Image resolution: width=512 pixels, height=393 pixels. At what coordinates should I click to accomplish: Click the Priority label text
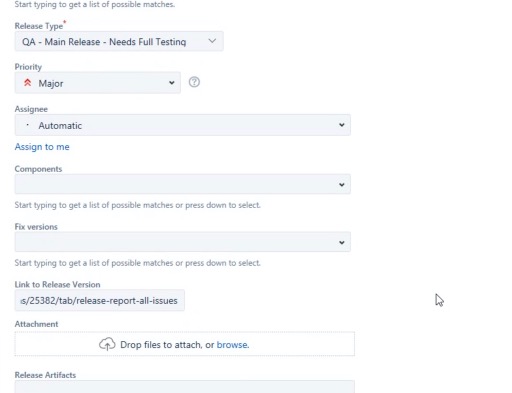[28, 67]
